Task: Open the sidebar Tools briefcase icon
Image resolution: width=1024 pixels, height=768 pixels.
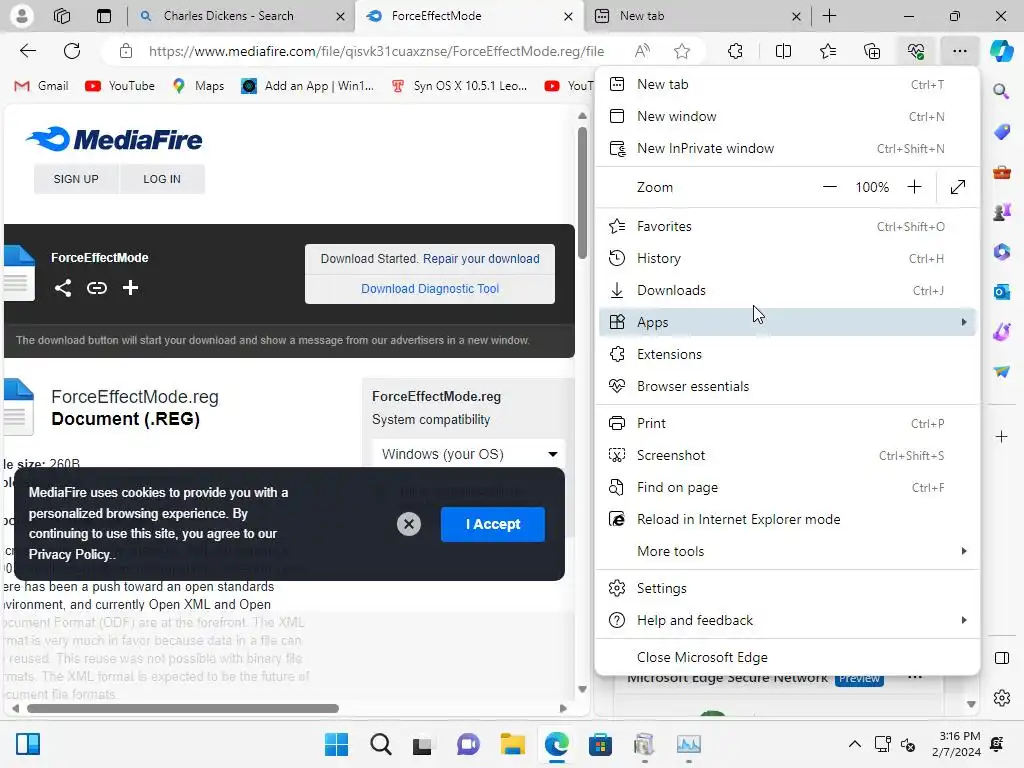Action: coord(1001,172)
